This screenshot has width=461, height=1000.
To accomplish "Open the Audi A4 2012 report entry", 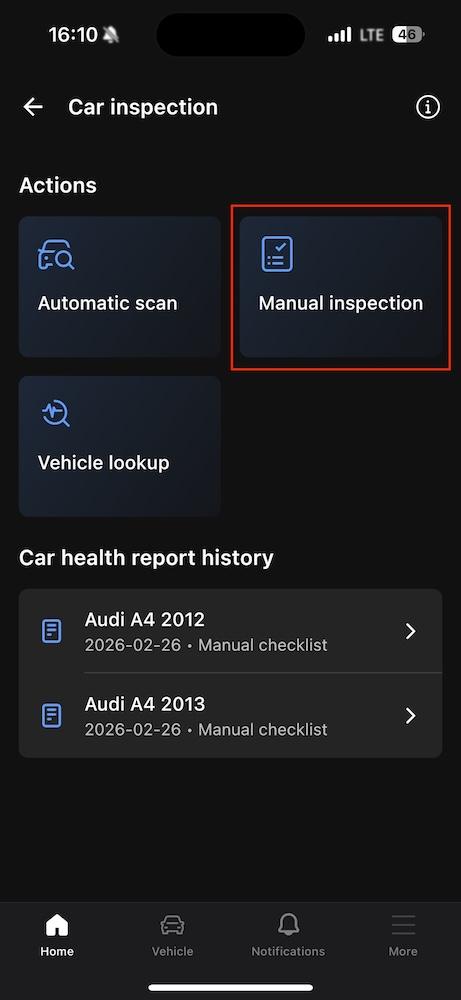I will coord(230,631).
